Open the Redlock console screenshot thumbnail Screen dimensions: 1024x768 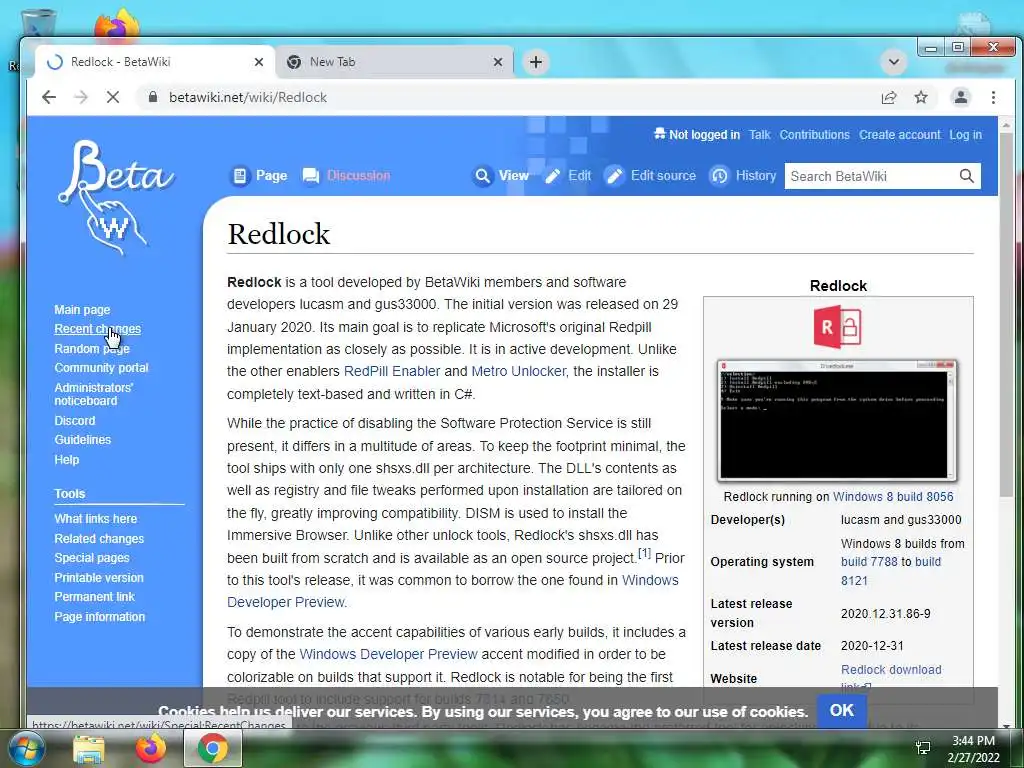coord(837,421)
